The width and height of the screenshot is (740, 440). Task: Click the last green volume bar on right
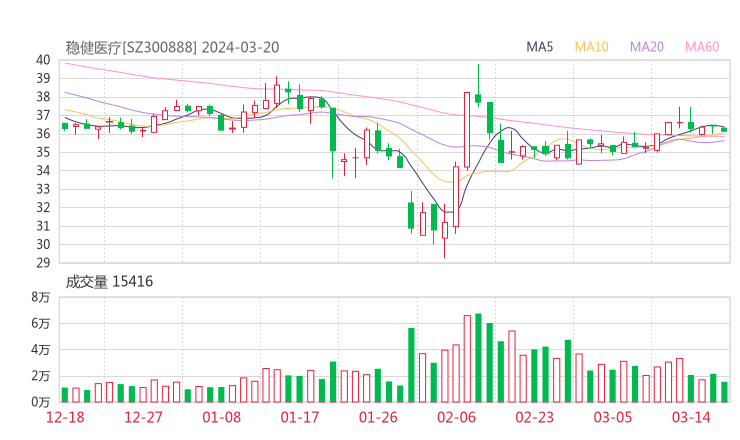(724, 392)
